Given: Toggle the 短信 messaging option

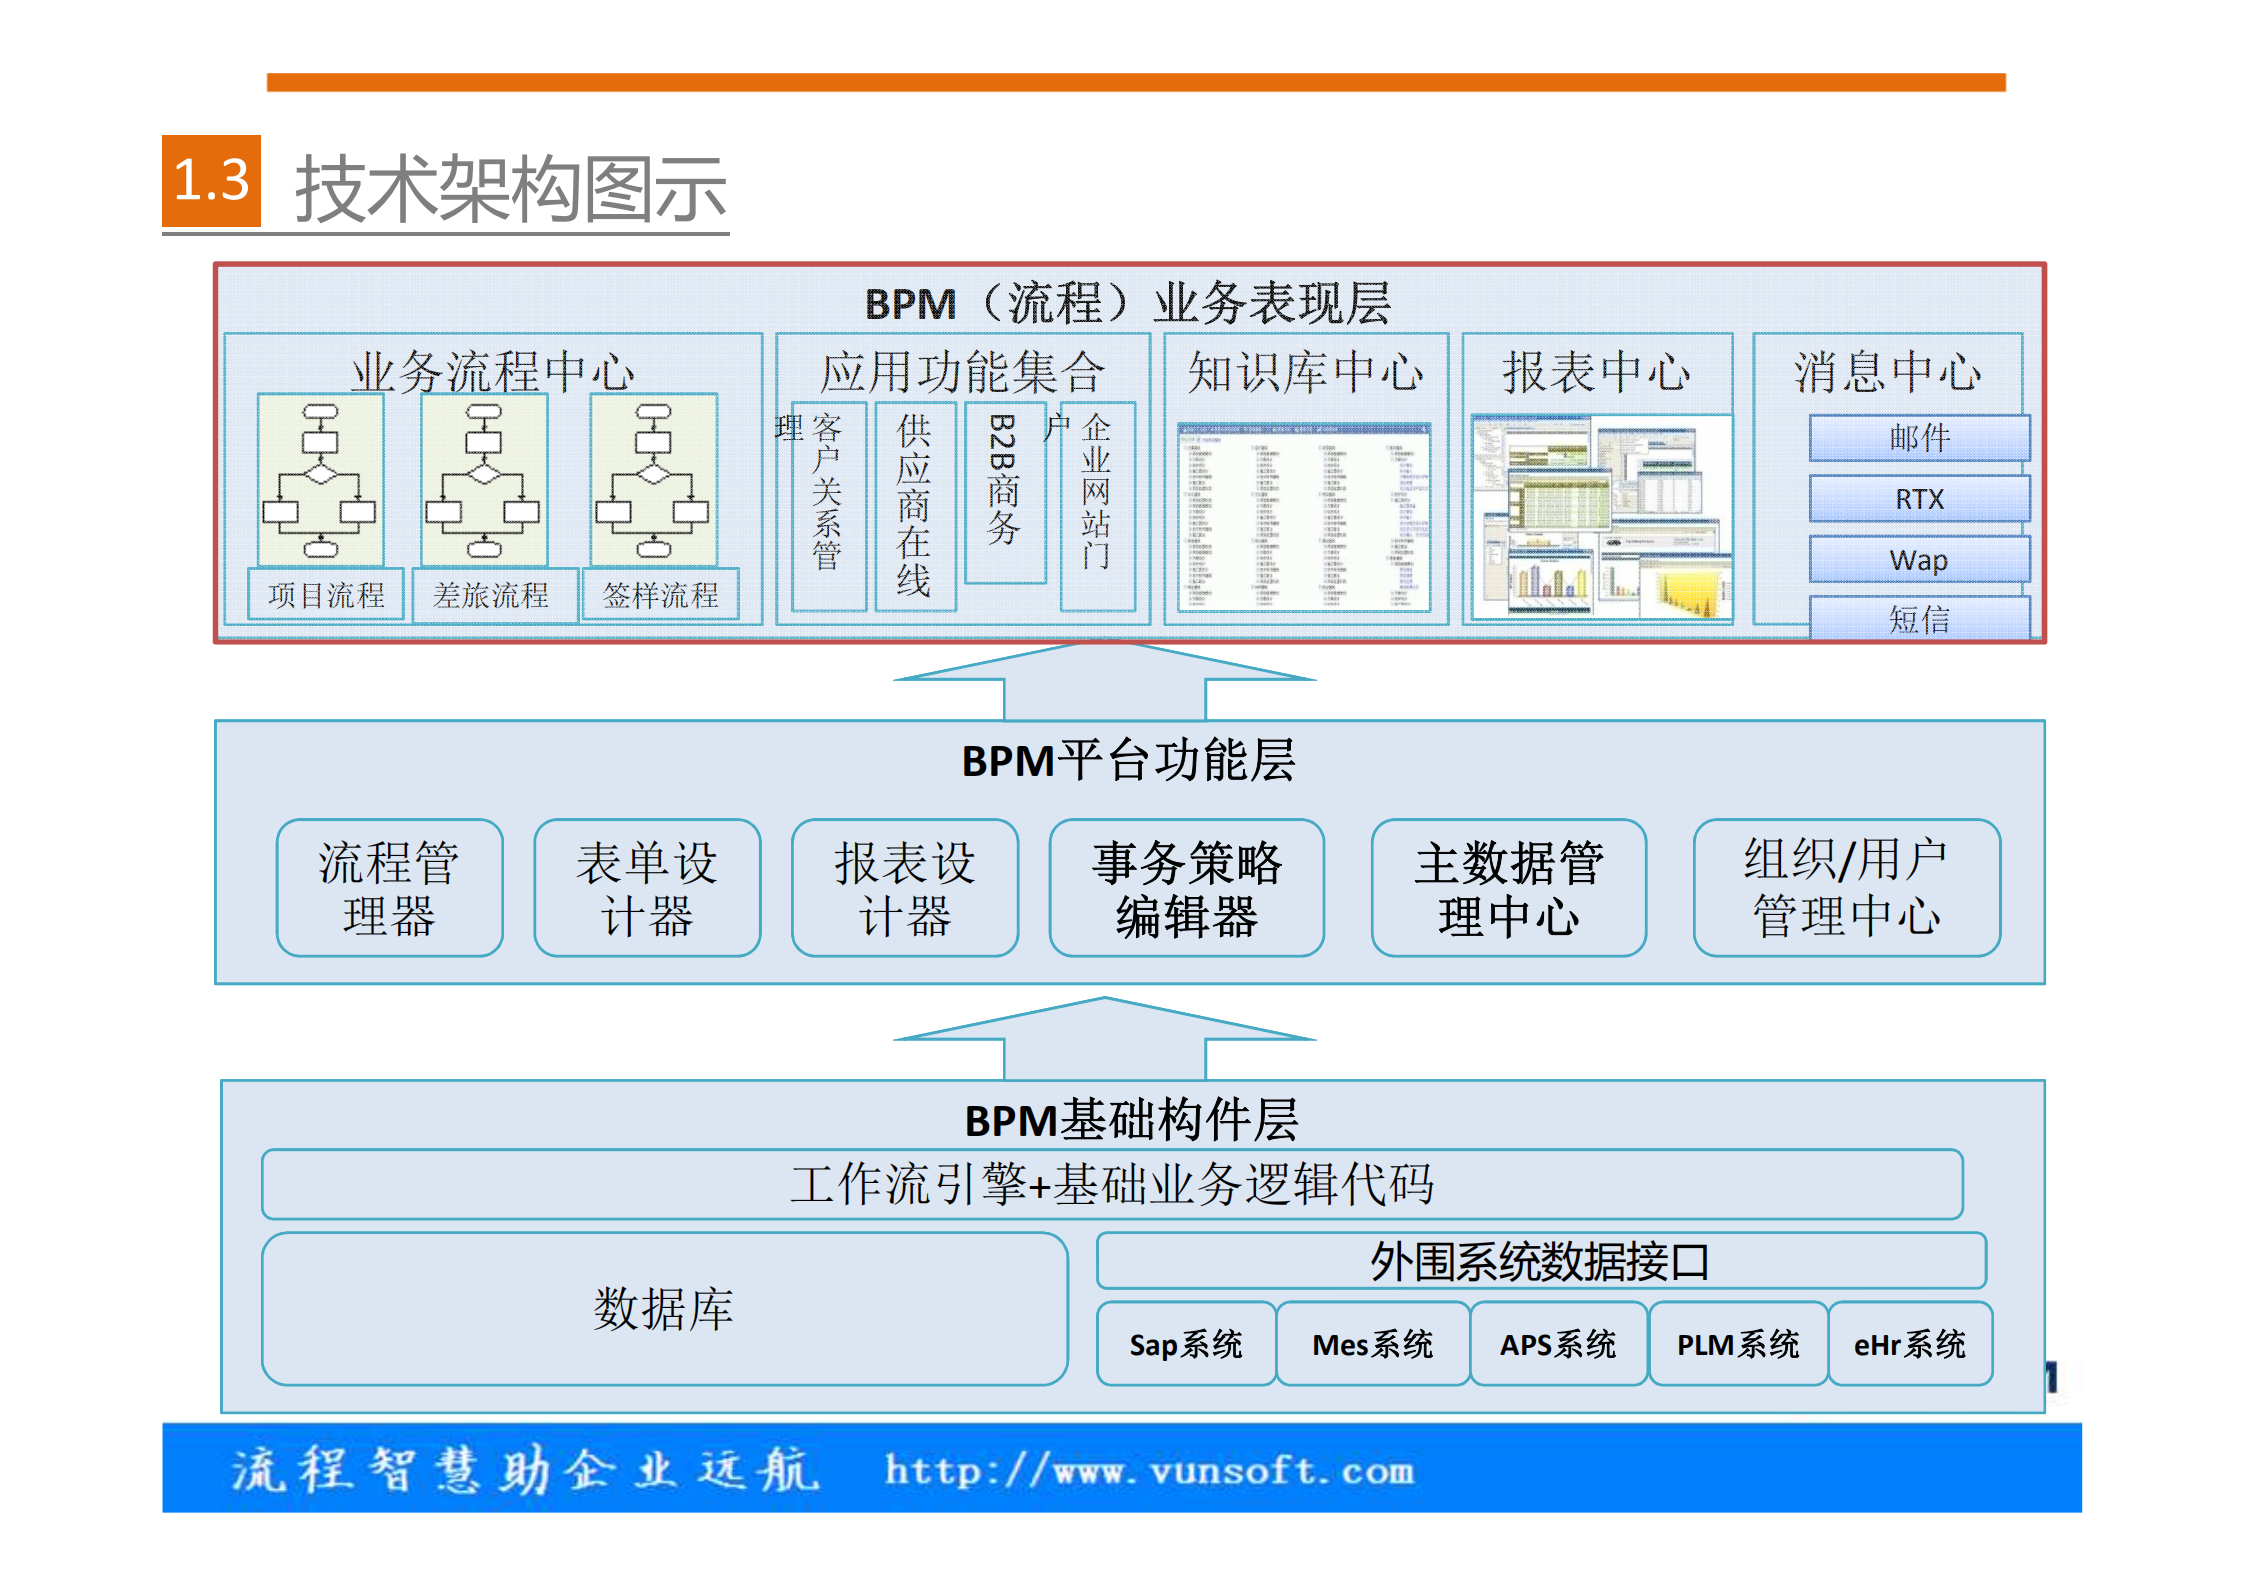Looking at the screenshot, I should point(1917,622).
